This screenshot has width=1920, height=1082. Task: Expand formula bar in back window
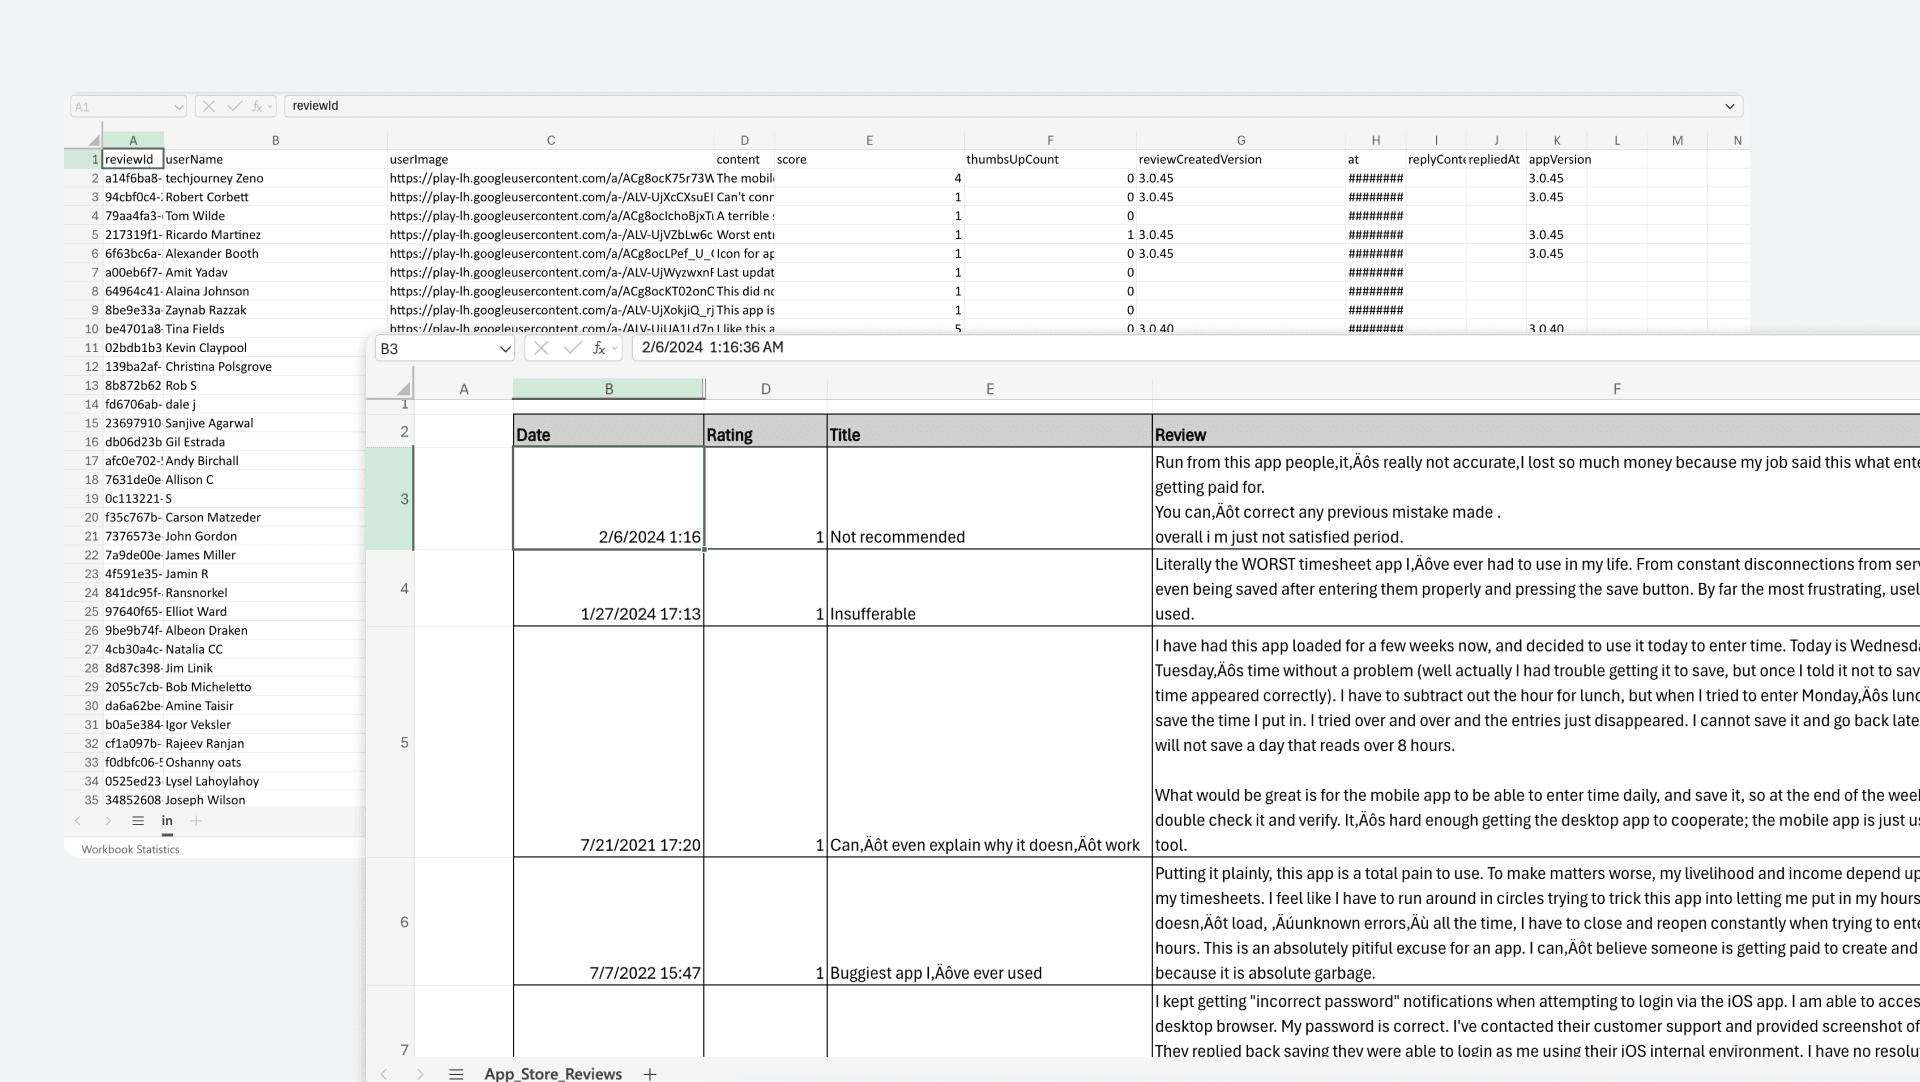coord(1729,106)
